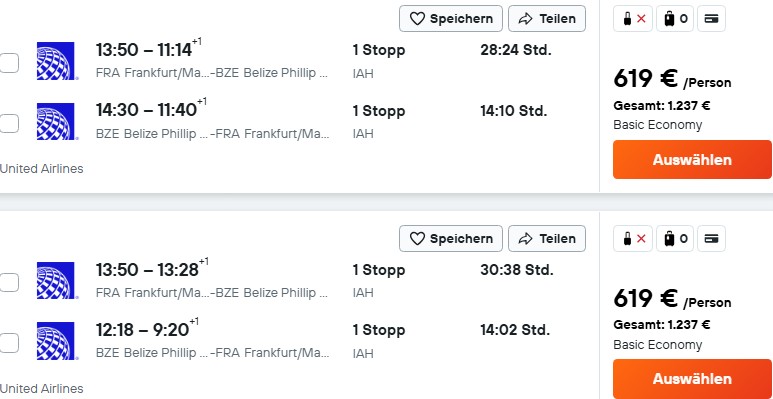Viewport: 773px width, 399px height.
Task: Click checked baggage 0 icon in first offer
Action: 675,19
